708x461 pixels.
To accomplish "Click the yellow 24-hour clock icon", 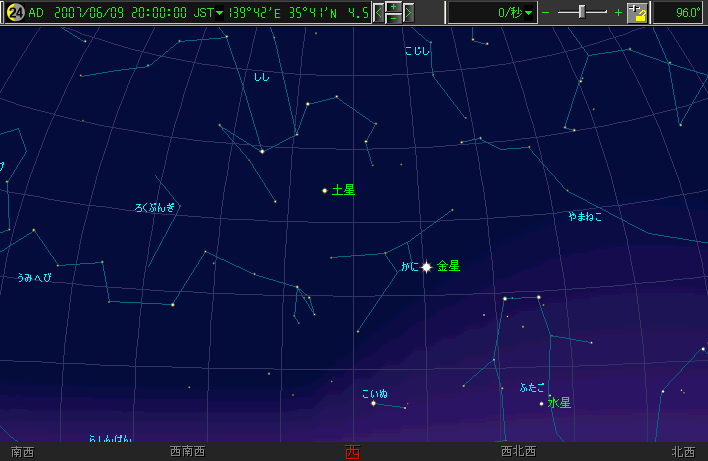I will [x=15, y=13].
